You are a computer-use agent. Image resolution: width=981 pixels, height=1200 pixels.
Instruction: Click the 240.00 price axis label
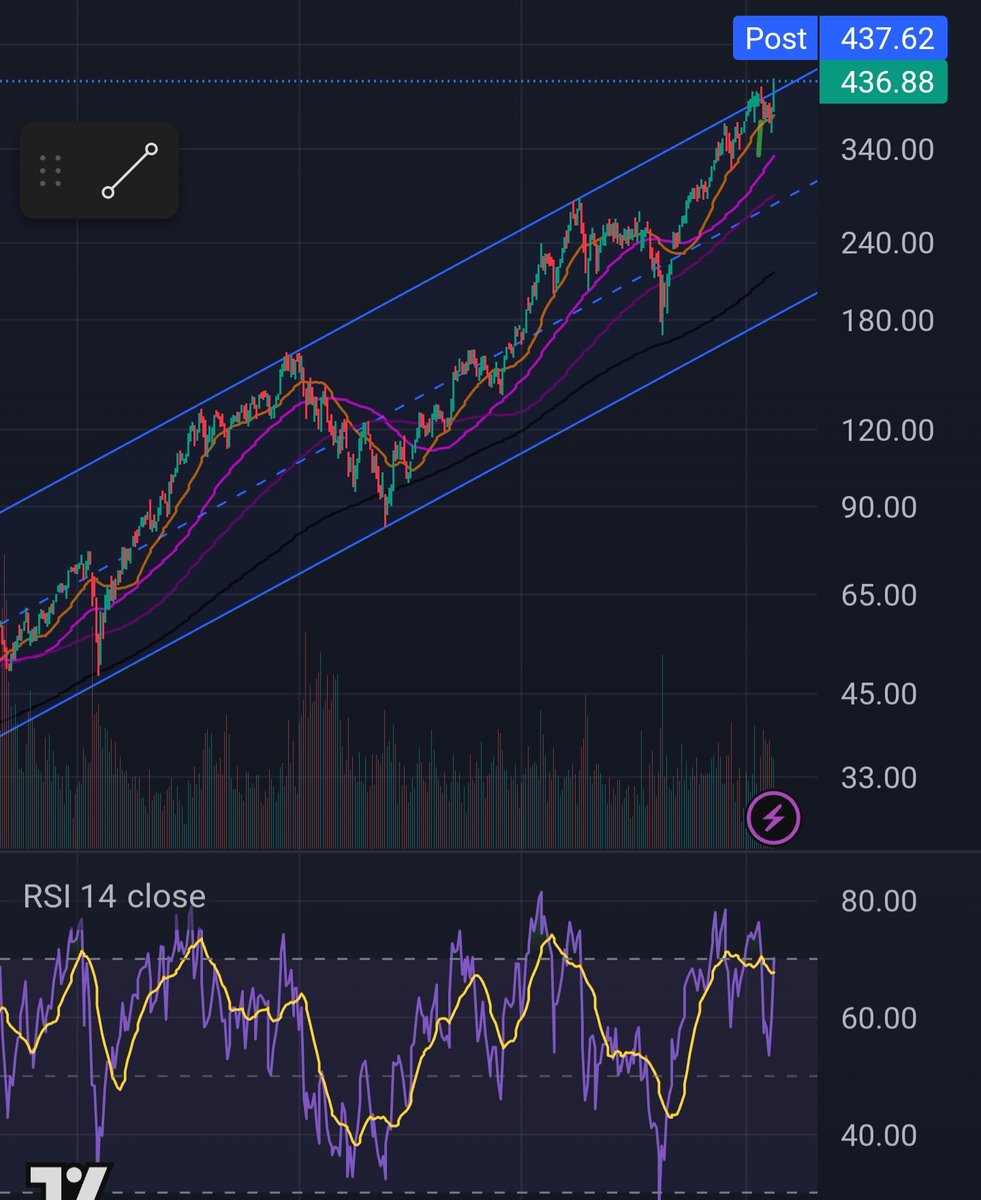[888, 244]
